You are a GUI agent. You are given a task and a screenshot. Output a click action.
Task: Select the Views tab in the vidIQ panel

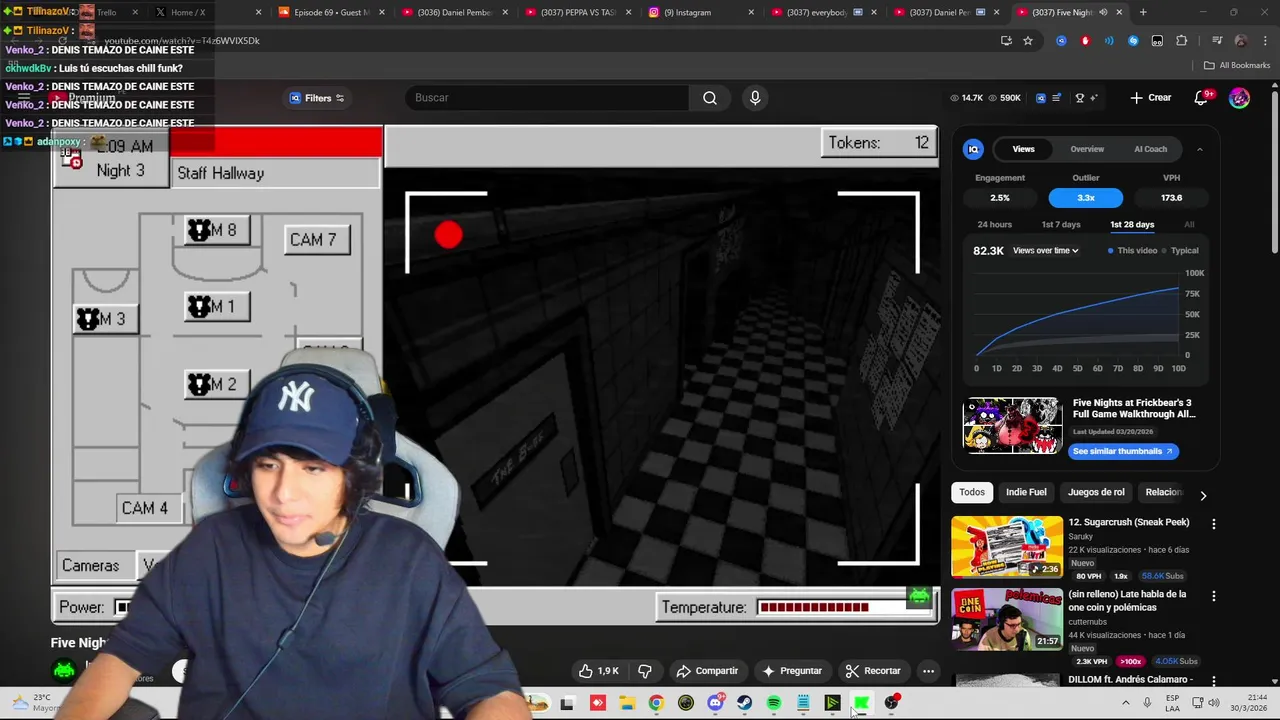click(x=1023, y=149)
